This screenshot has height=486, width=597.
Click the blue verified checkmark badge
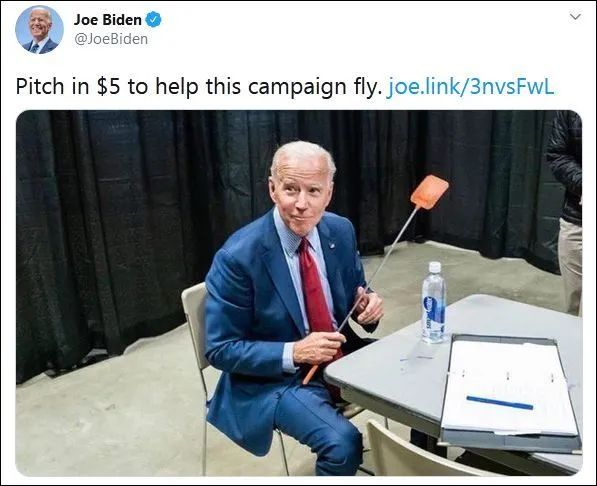pos(153,19)
